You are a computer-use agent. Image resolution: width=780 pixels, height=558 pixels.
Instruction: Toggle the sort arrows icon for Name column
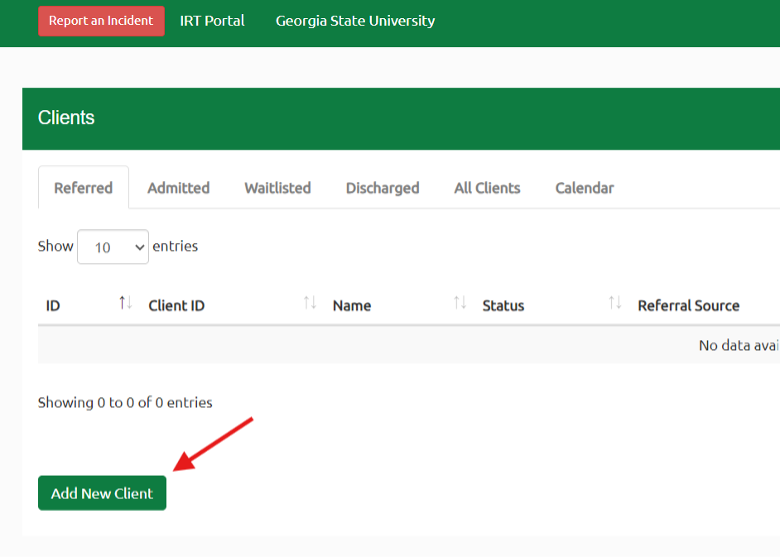pos(460,303)
